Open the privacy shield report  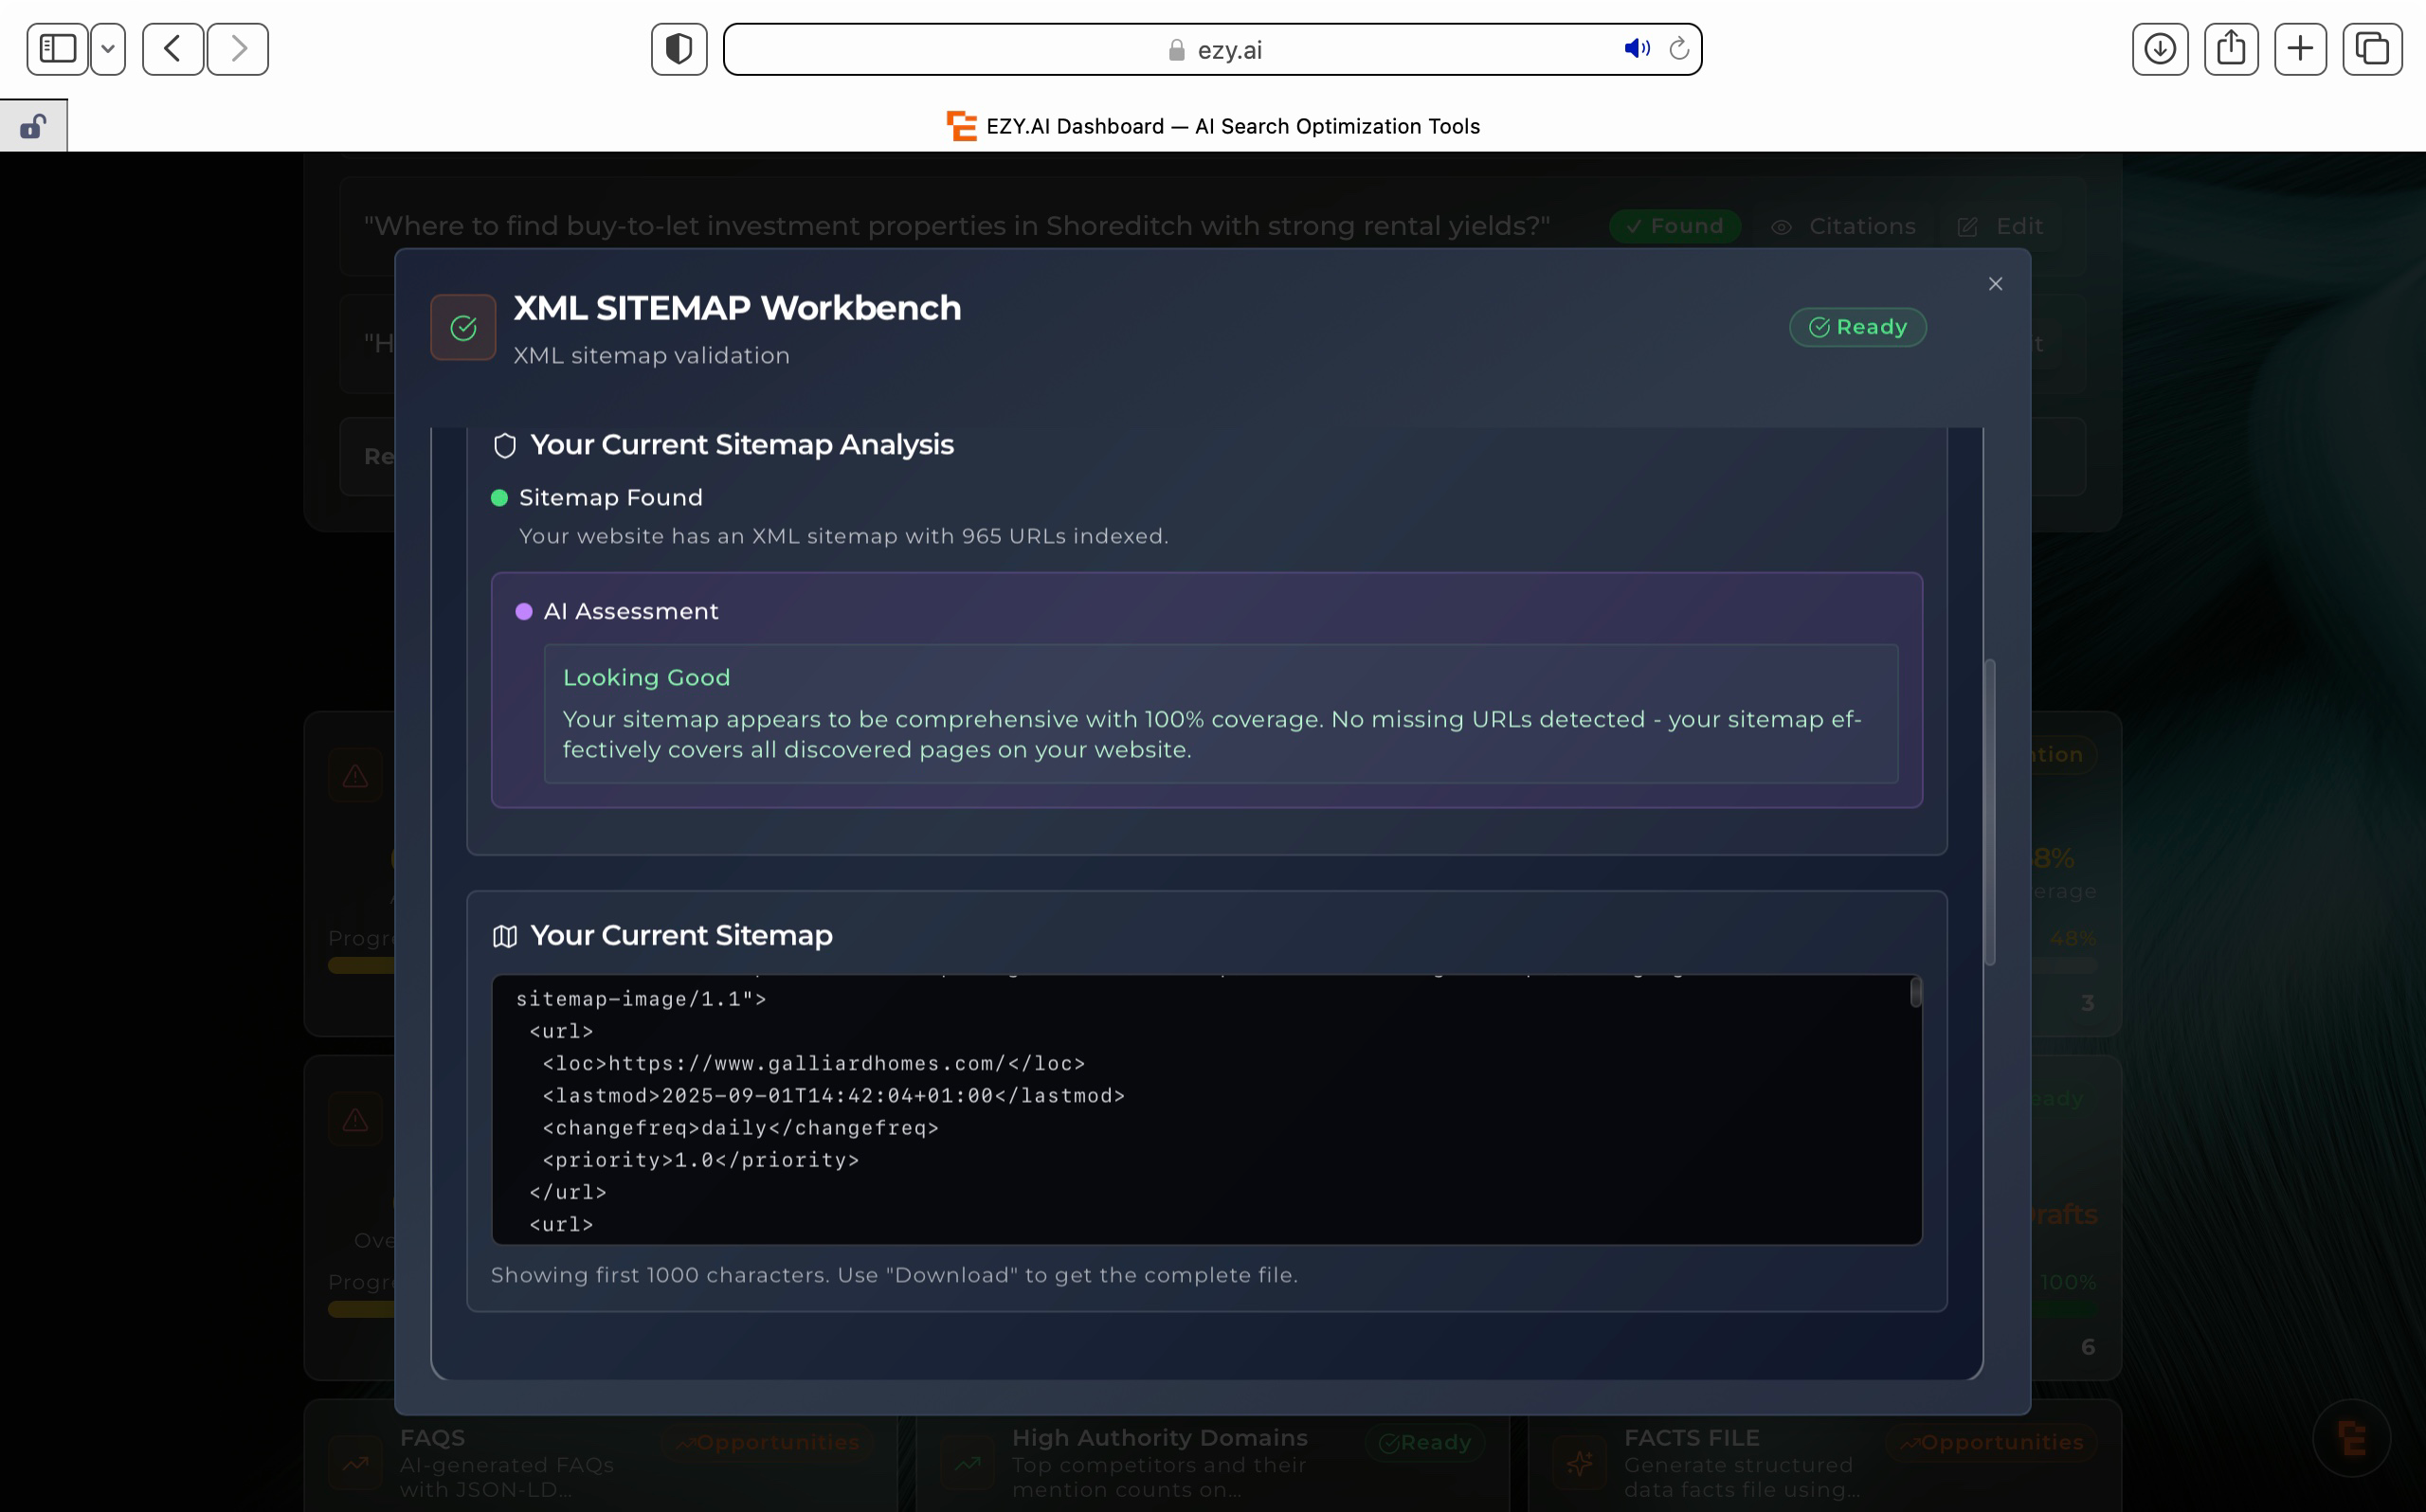click(678, 48)
